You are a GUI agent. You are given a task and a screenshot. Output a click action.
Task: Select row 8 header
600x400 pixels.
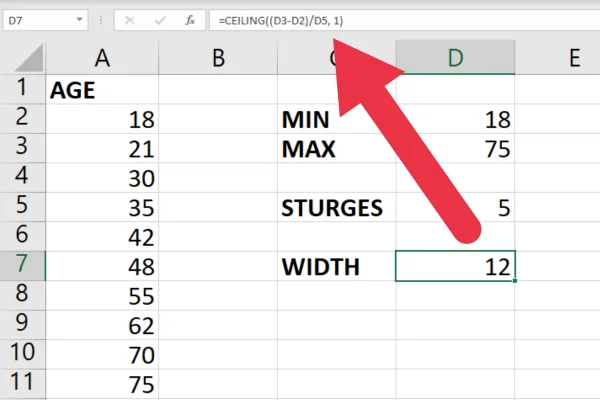(22, 295)
